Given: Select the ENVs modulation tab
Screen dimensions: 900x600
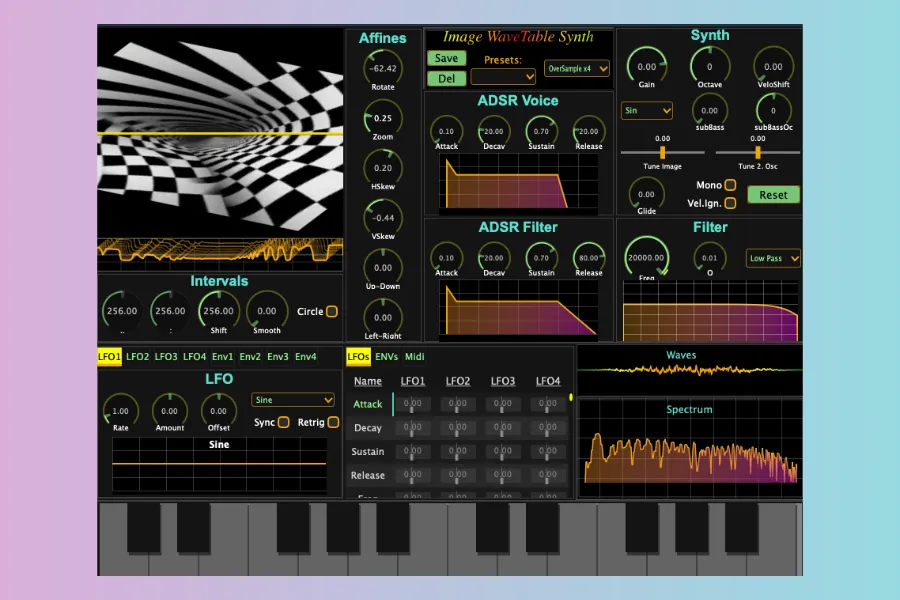Looking at the screenshot, I should pyautogui.click(x=386, y=356).
